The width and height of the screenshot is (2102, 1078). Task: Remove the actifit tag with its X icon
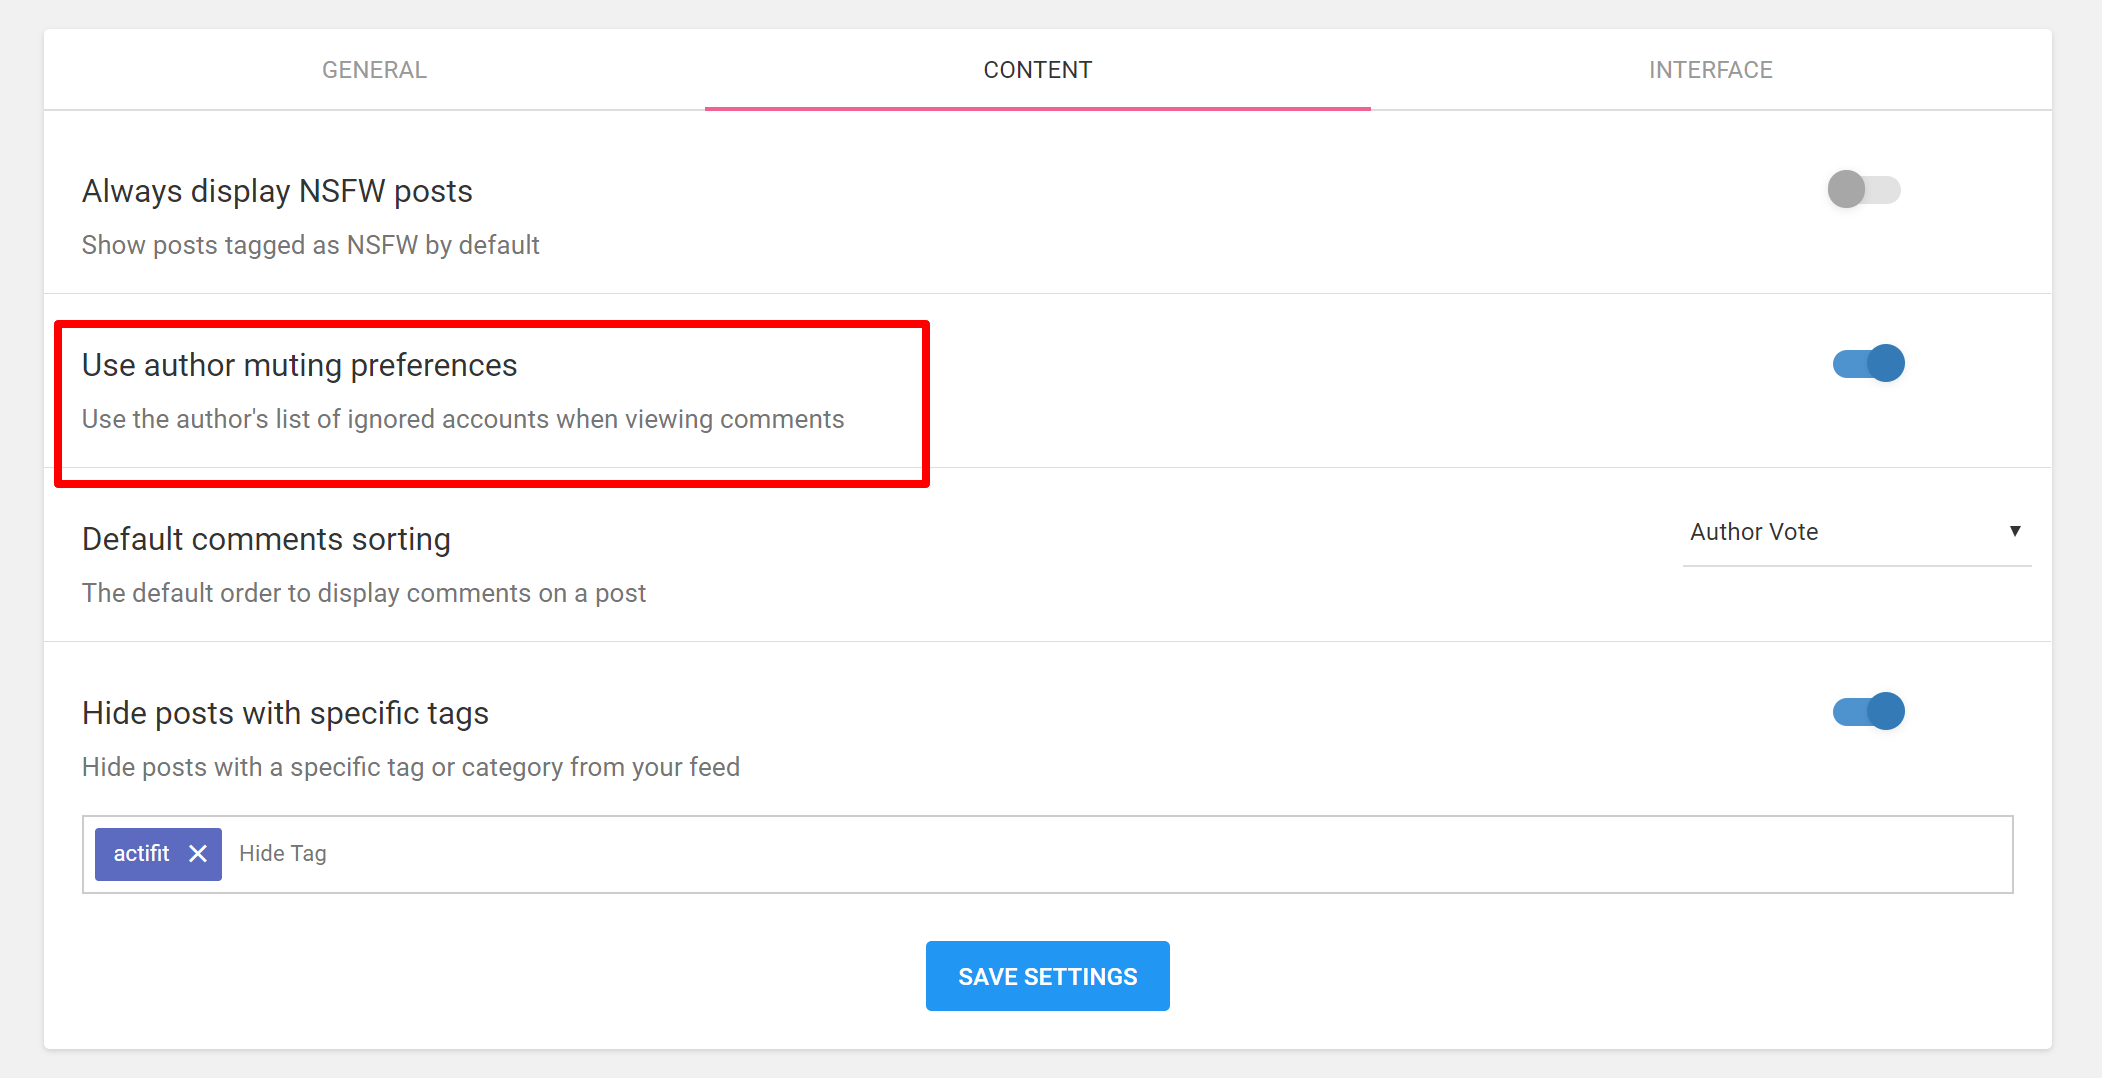point(198,854)
